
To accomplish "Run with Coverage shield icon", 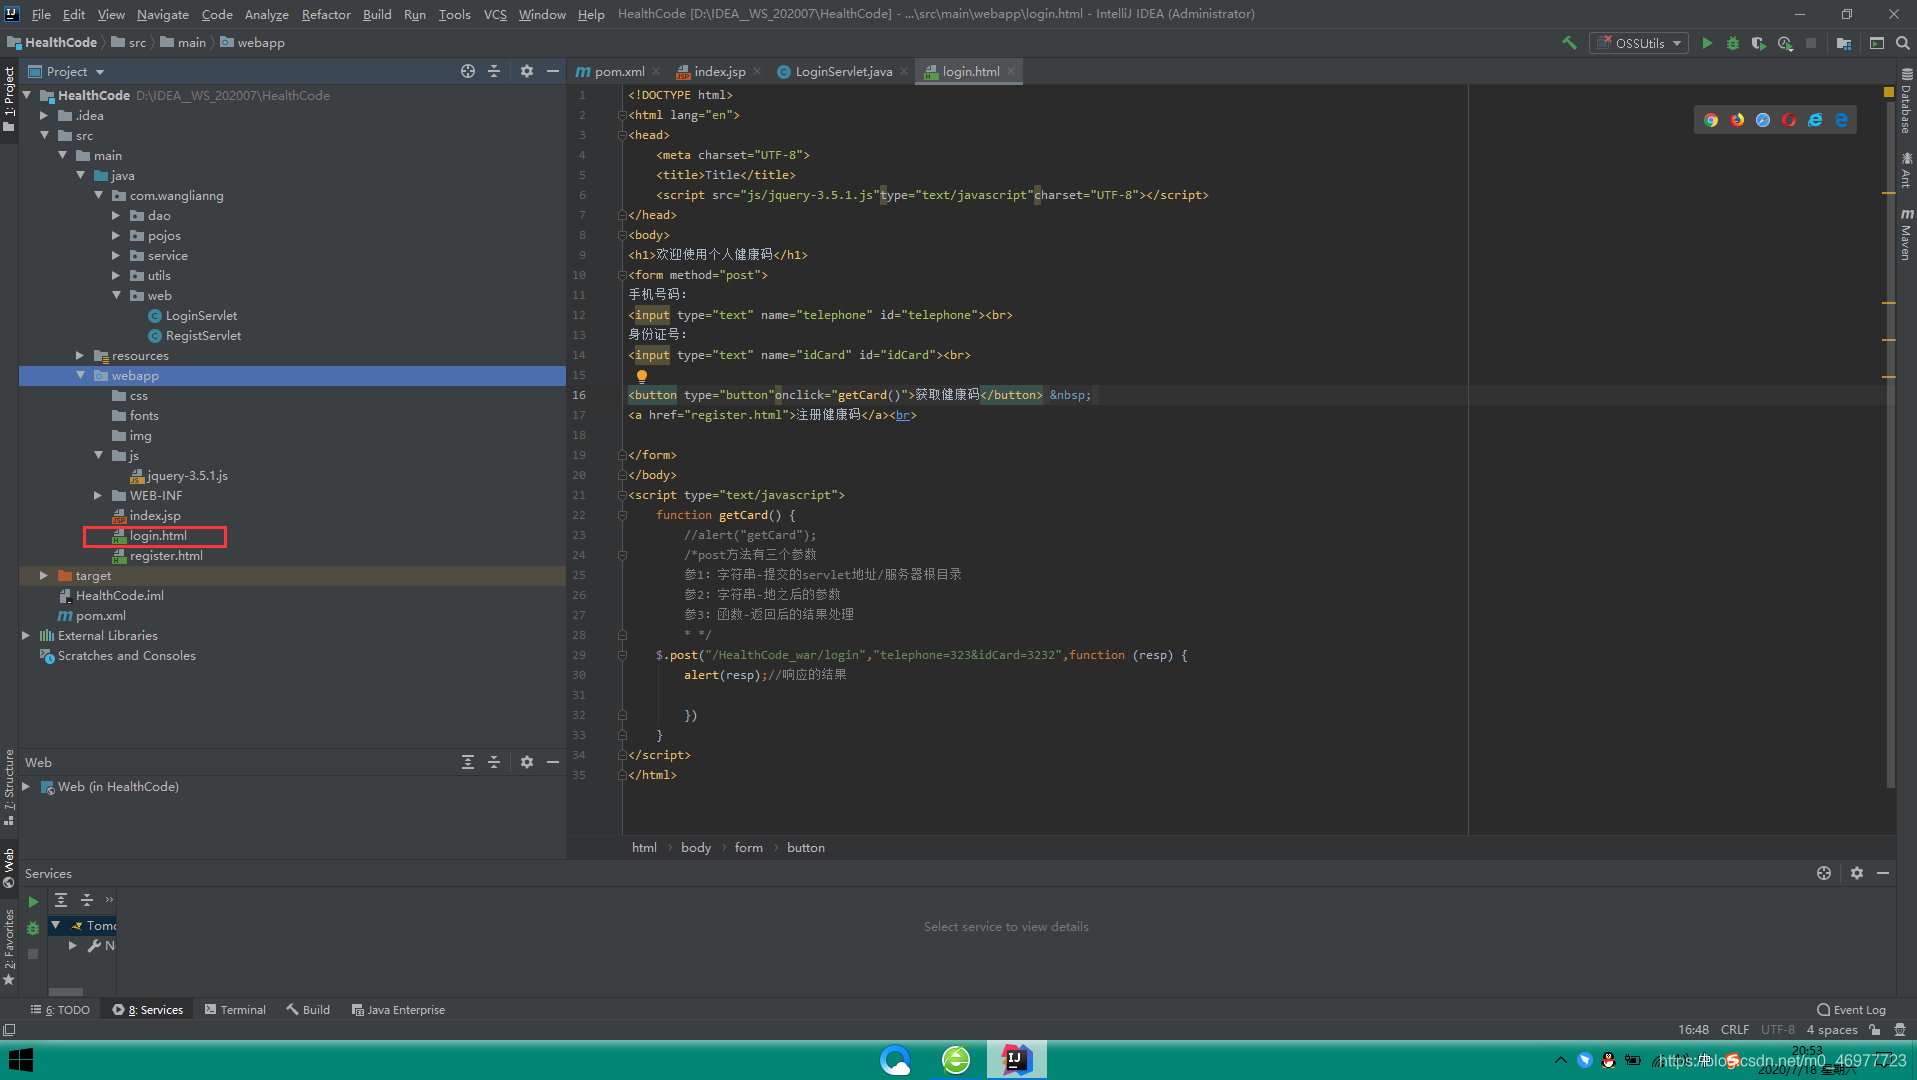I will (1759, 43).
